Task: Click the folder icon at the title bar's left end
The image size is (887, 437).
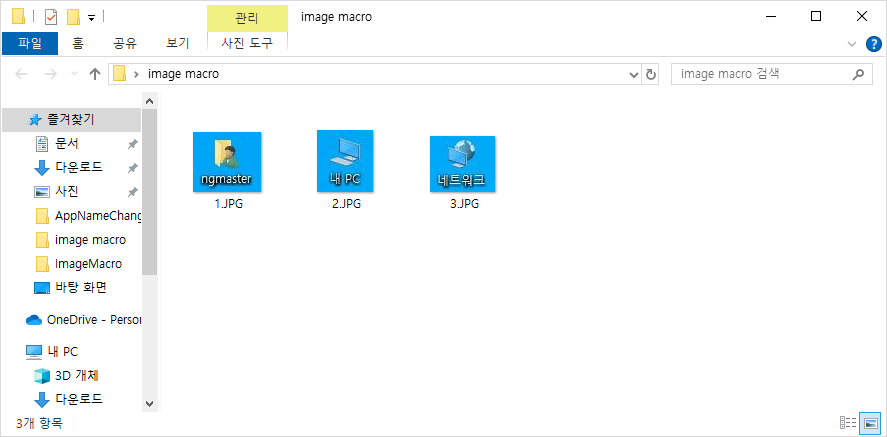Action: click(x=18, y=17)
